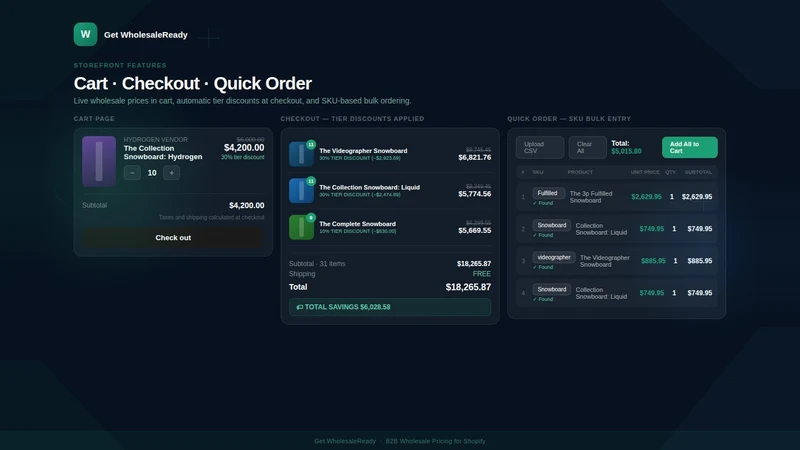This screenshot has width=800, height=450.
Task: Click the Fulfilled SKU field in row 1
Action: (548, 193)
